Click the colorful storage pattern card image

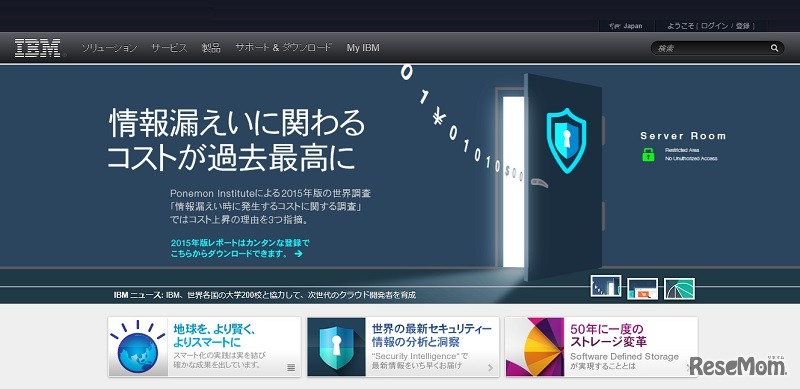[535, 347]
